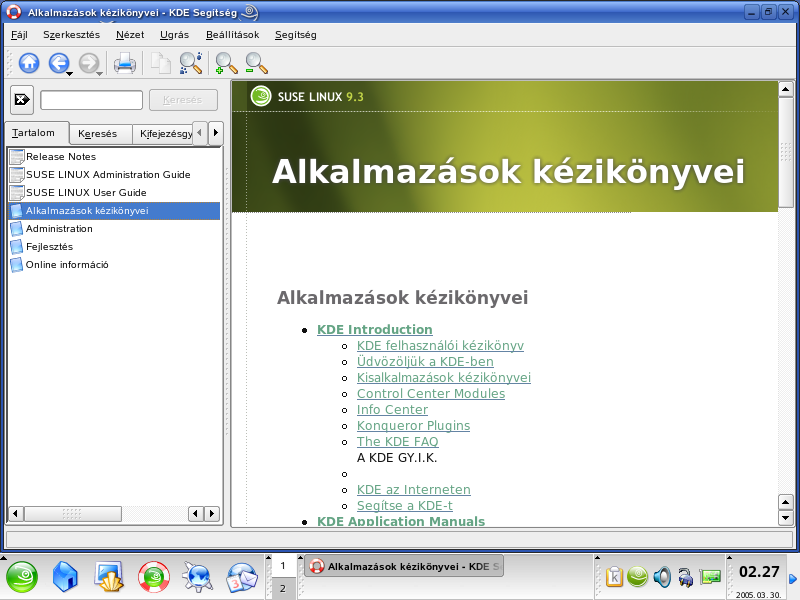The width and height of the screenshot is (800, 600).
Task: Expand the panel with the right-edge arrow
Action: pos(793,579)
